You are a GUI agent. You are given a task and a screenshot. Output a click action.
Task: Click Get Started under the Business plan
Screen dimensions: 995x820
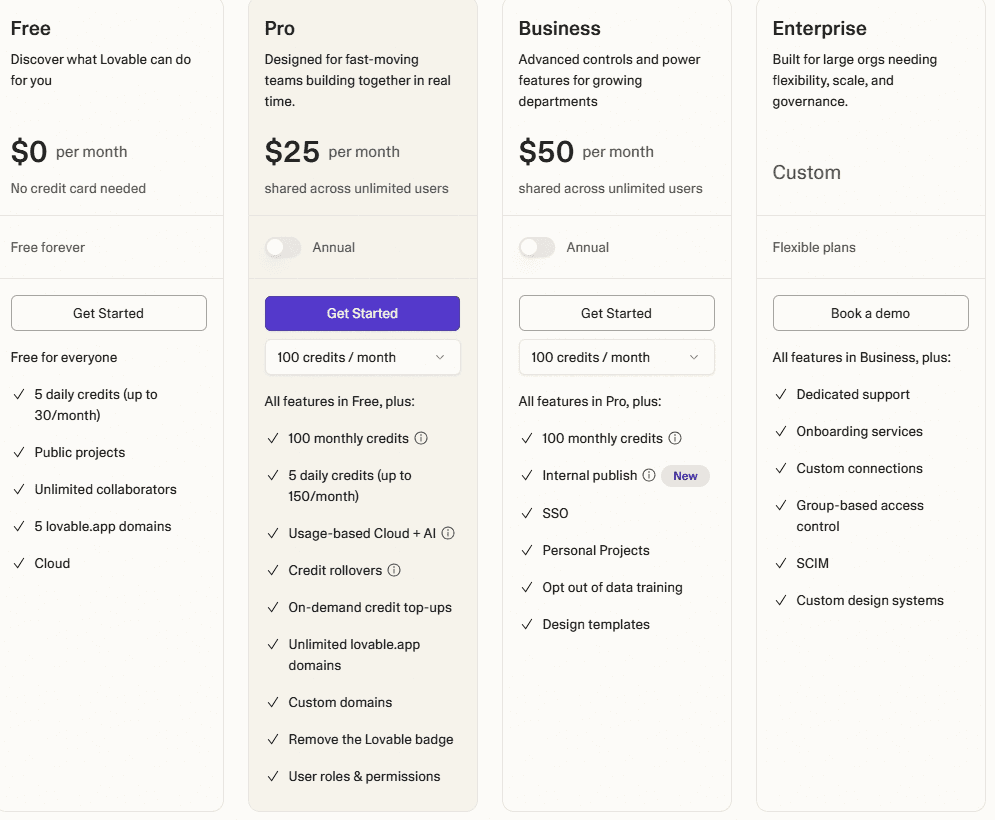[x=616, y=312]
